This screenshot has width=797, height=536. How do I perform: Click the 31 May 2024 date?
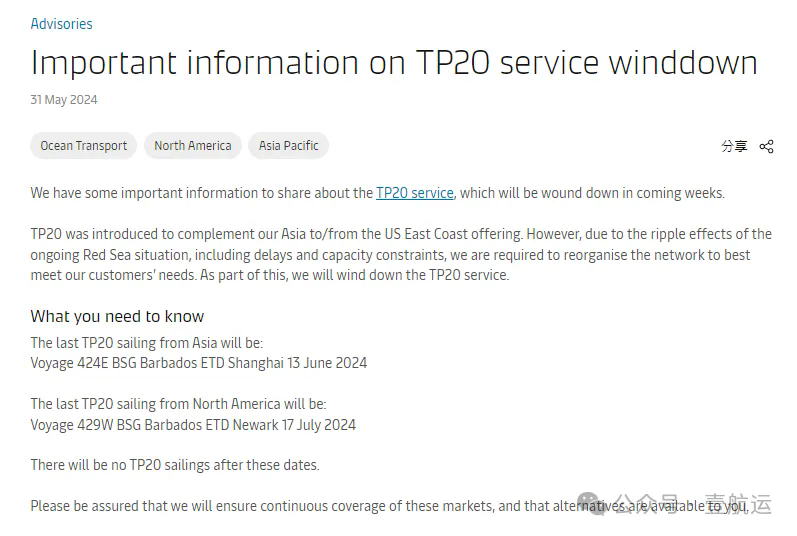tap(64, 100)
